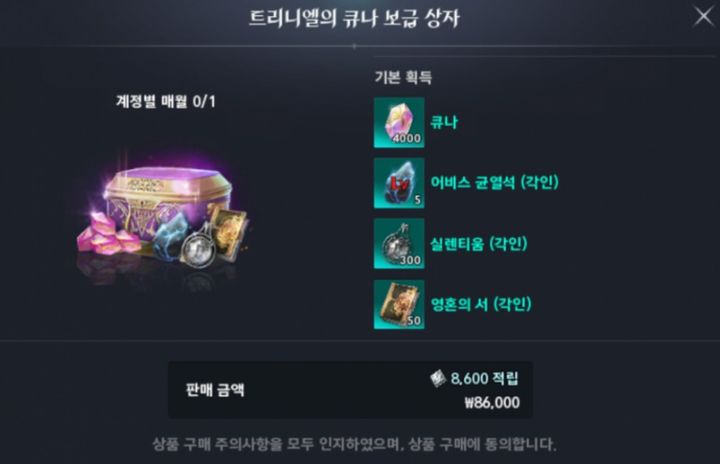Click the 실렌티움 (각인) item name
The image size is (720, 464).
coord(478,243)
